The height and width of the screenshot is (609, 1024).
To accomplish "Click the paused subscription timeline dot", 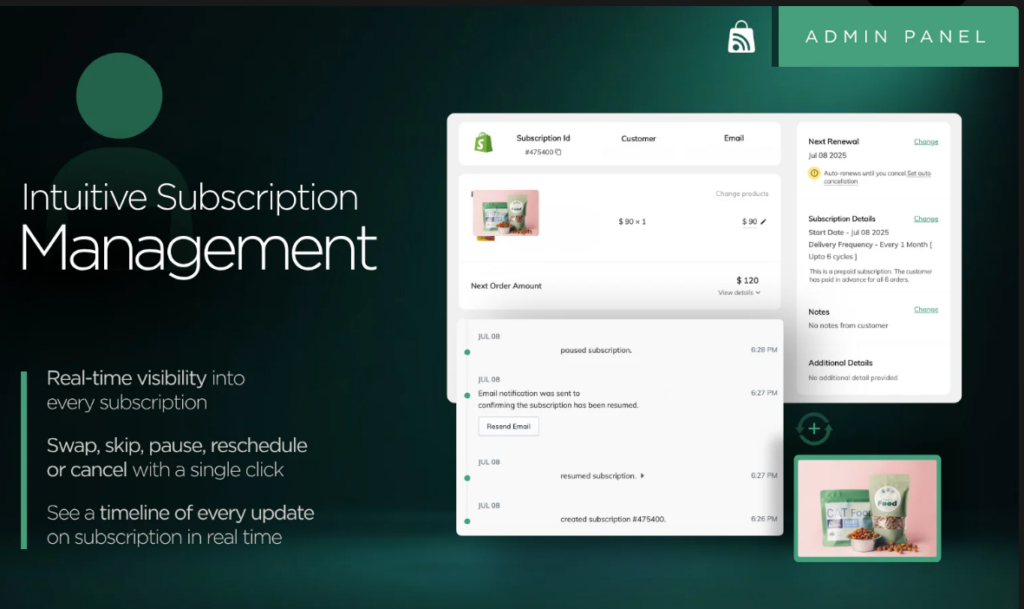I will 467,352.
